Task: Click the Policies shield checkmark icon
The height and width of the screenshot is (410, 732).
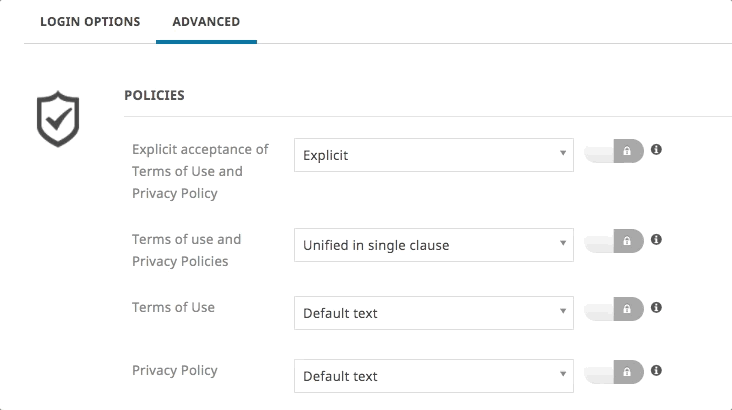Action: click(x=57, y=119)
